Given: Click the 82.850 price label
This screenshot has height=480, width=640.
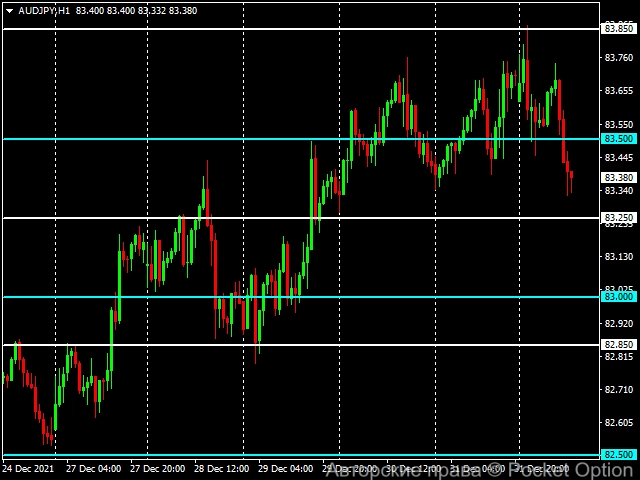Looking at the screenshot, I should coord(618,345).
